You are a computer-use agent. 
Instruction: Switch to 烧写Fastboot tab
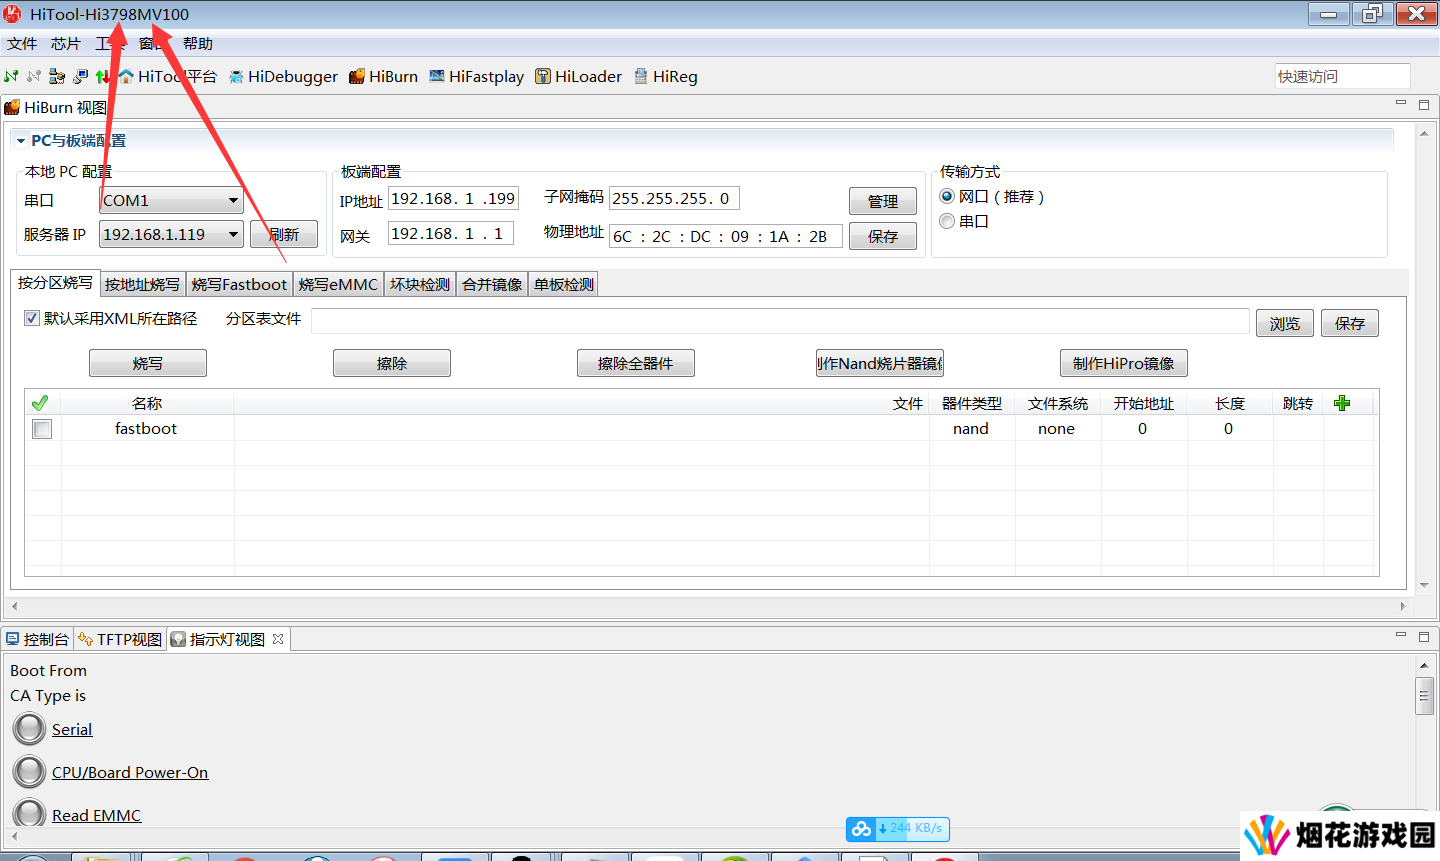(x=239, y=285)
